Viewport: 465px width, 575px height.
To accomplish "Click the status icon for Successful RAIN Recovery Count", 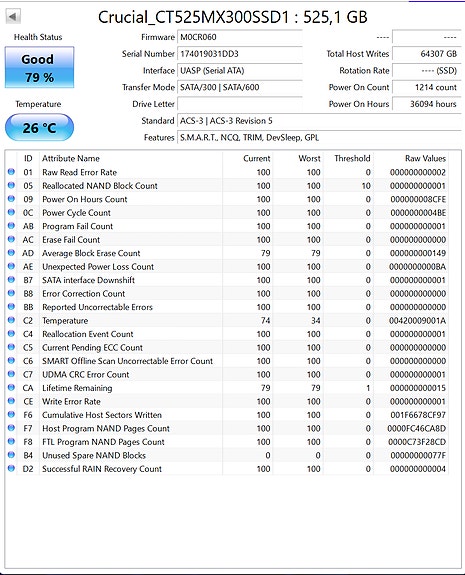I will (11, 468).
